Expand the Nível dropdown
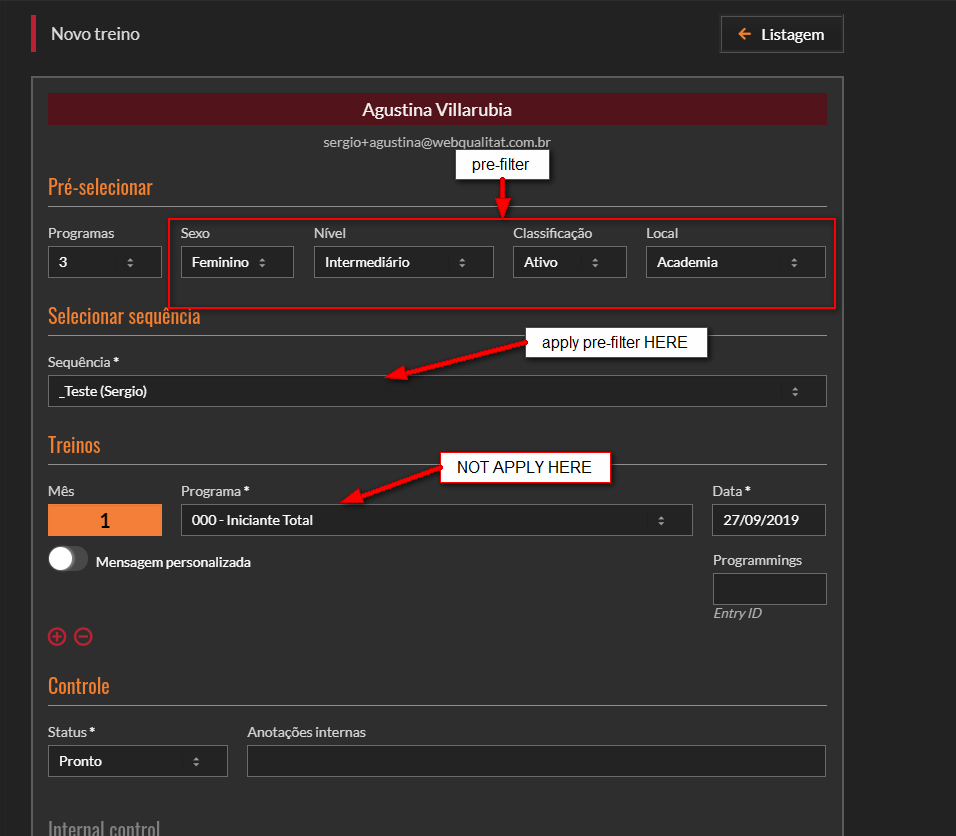Image resolution: width=956 pixels, height=836 pixels. tap(403, 262)
